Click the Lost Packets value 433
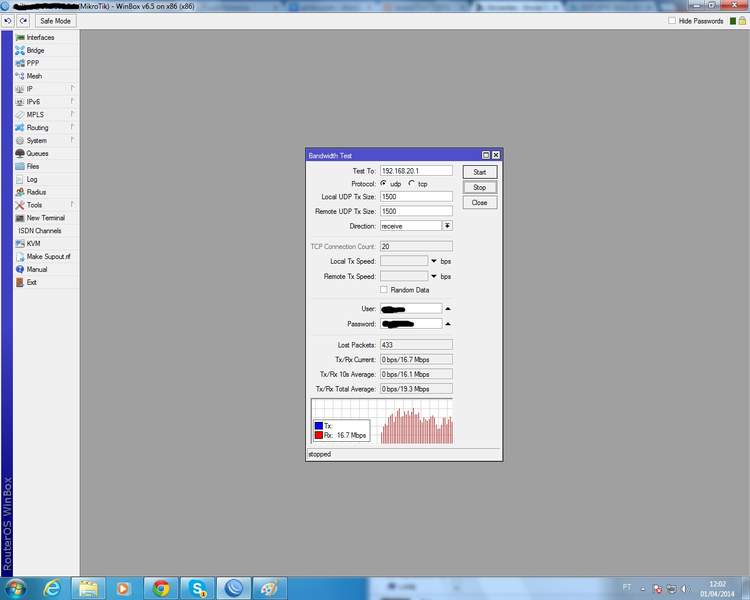Viewport: 750px width, 600px height. pyautogui.click(x=416, y=344)
